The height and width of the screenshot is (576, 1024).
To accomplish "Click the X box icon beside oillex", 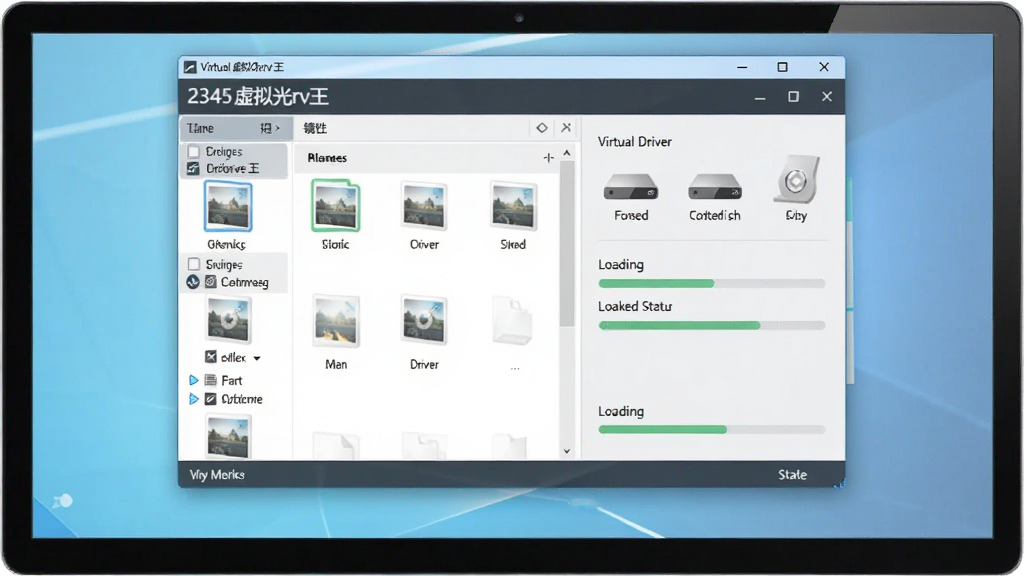I will click(x=210, y=357).
